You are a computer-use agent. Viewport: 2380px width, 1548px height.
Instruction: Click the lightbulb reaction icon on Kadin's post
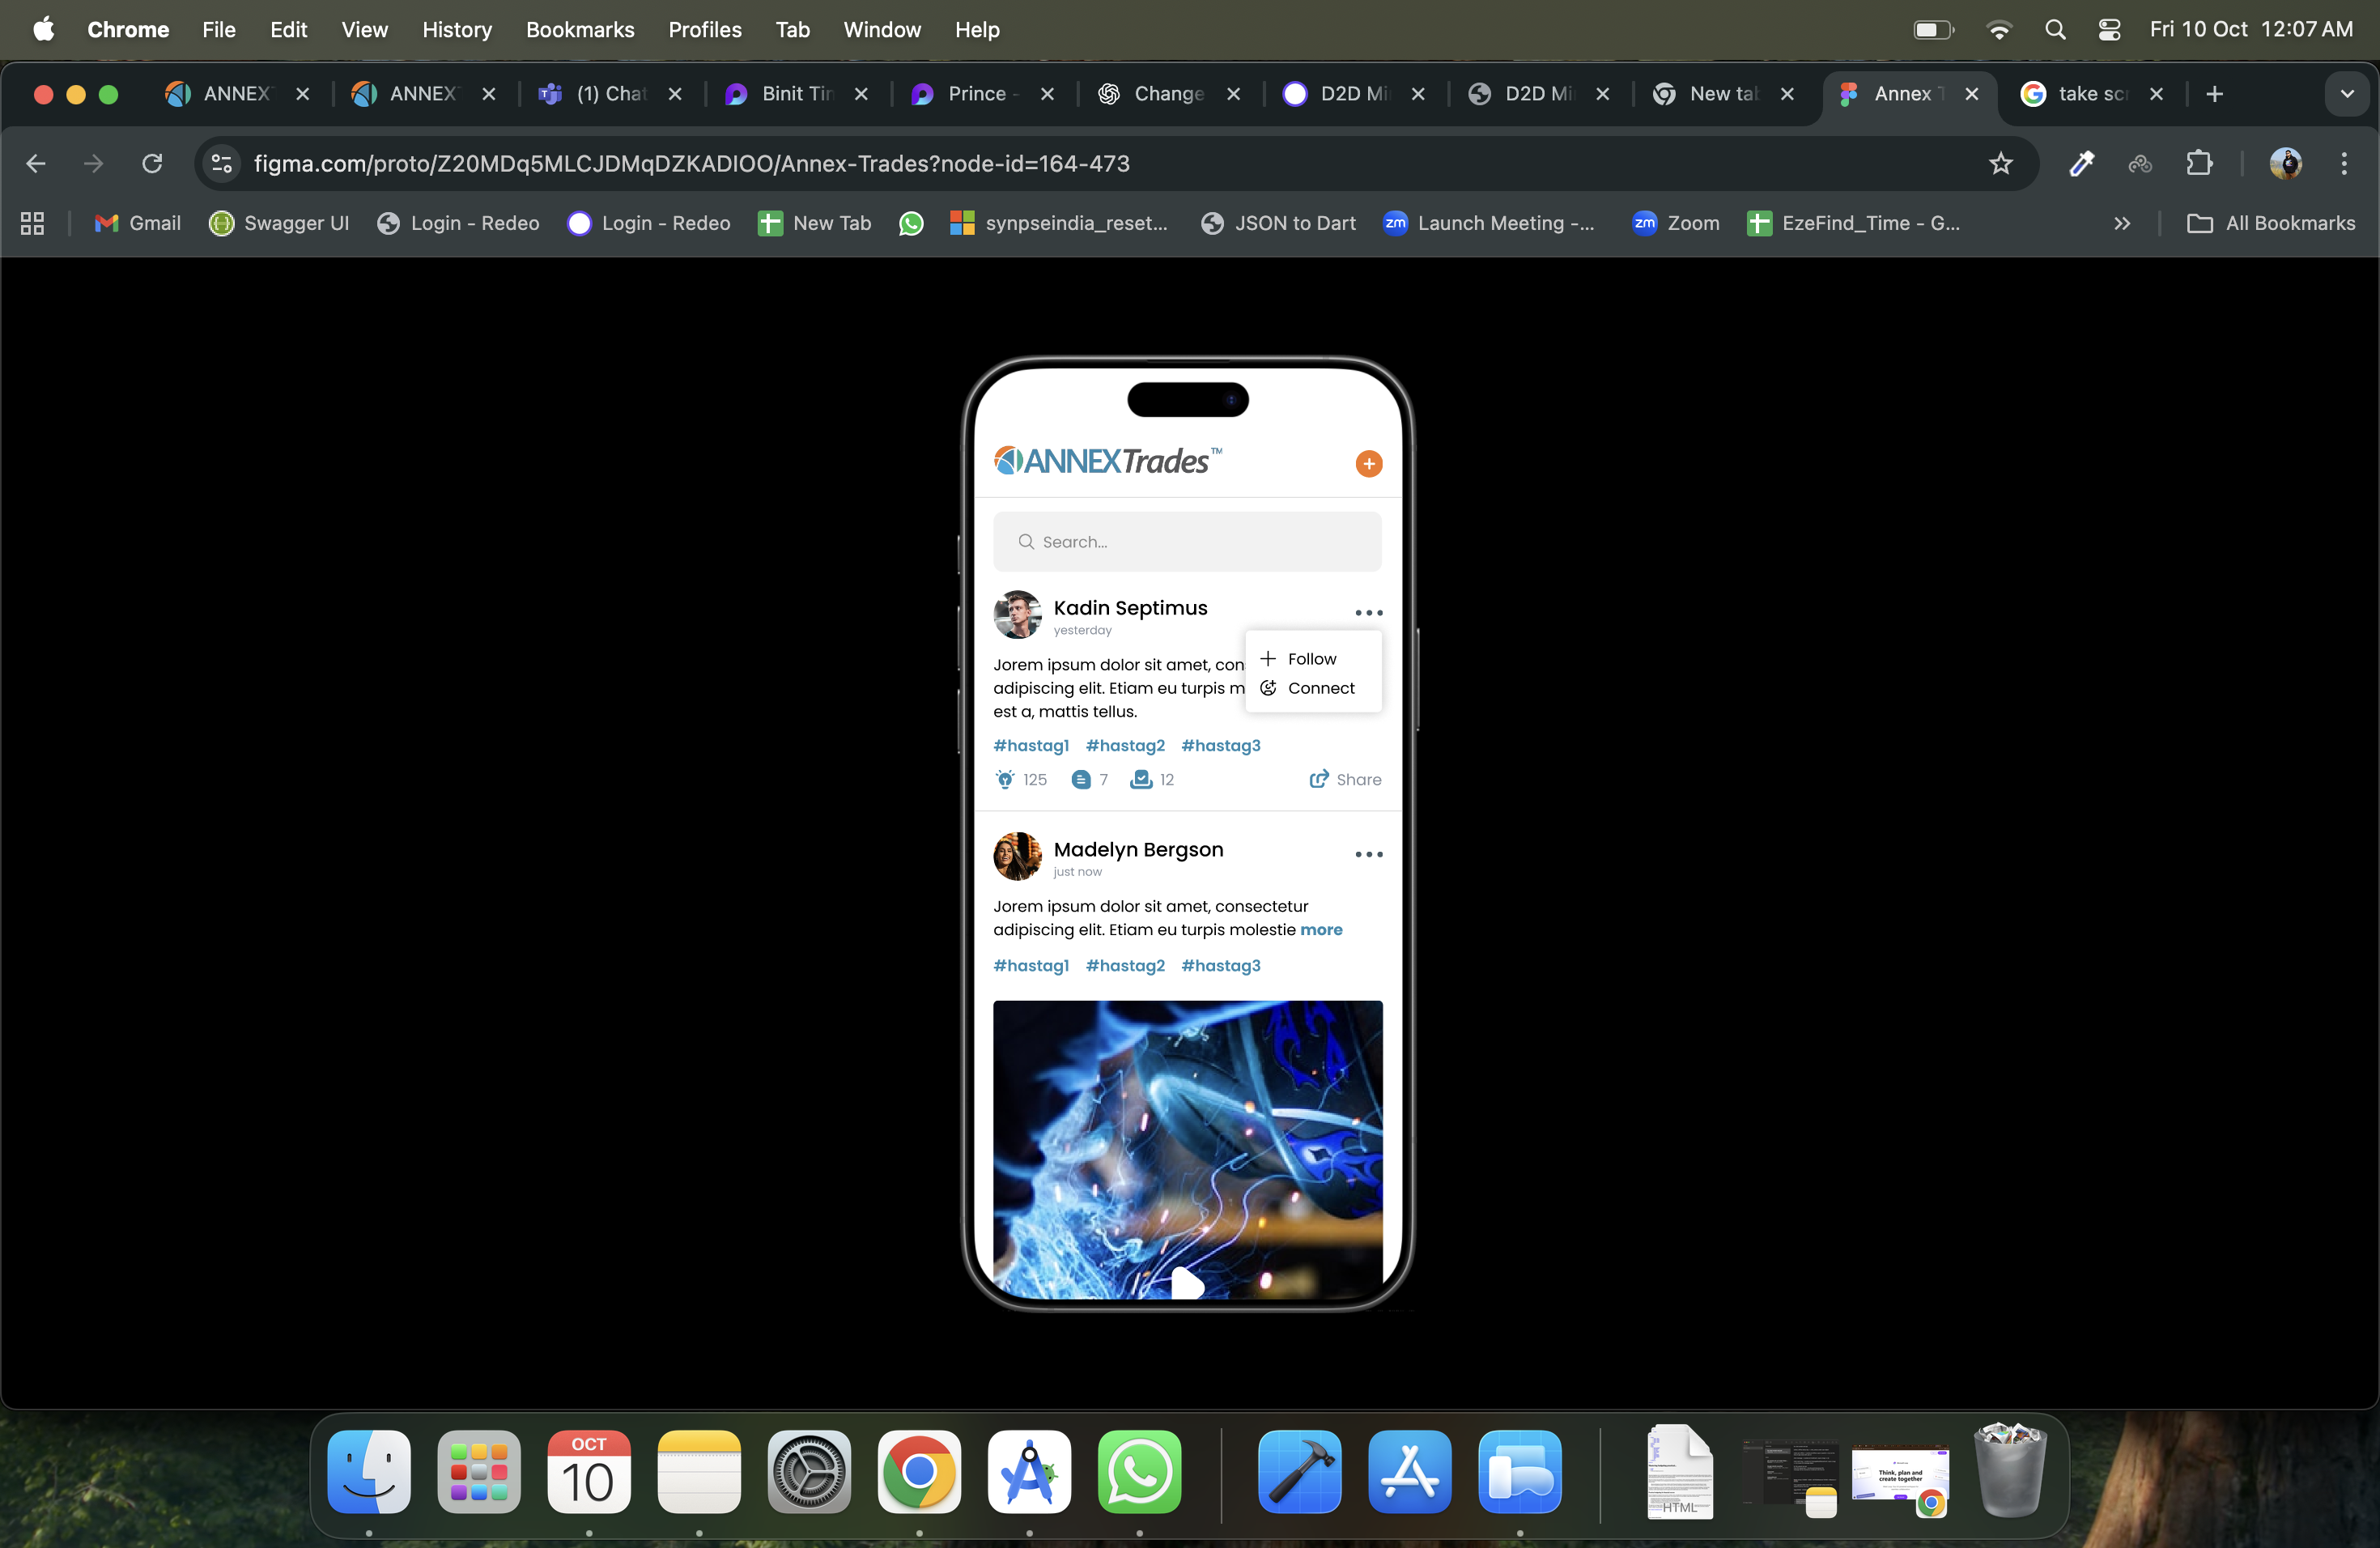pyautogui.click(x=1005, y=779)
